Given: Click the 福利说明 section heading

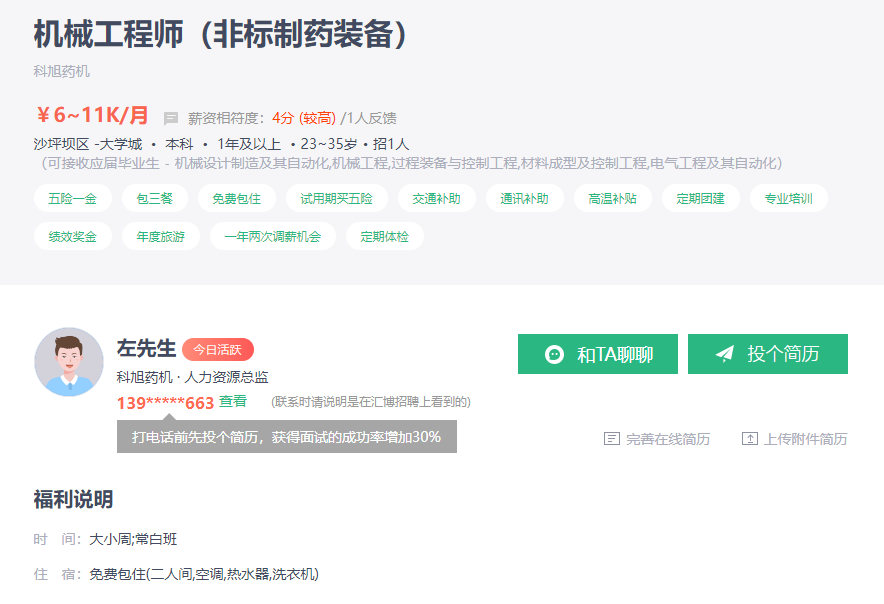Looking at the screenshot, I should pos(73,500).
